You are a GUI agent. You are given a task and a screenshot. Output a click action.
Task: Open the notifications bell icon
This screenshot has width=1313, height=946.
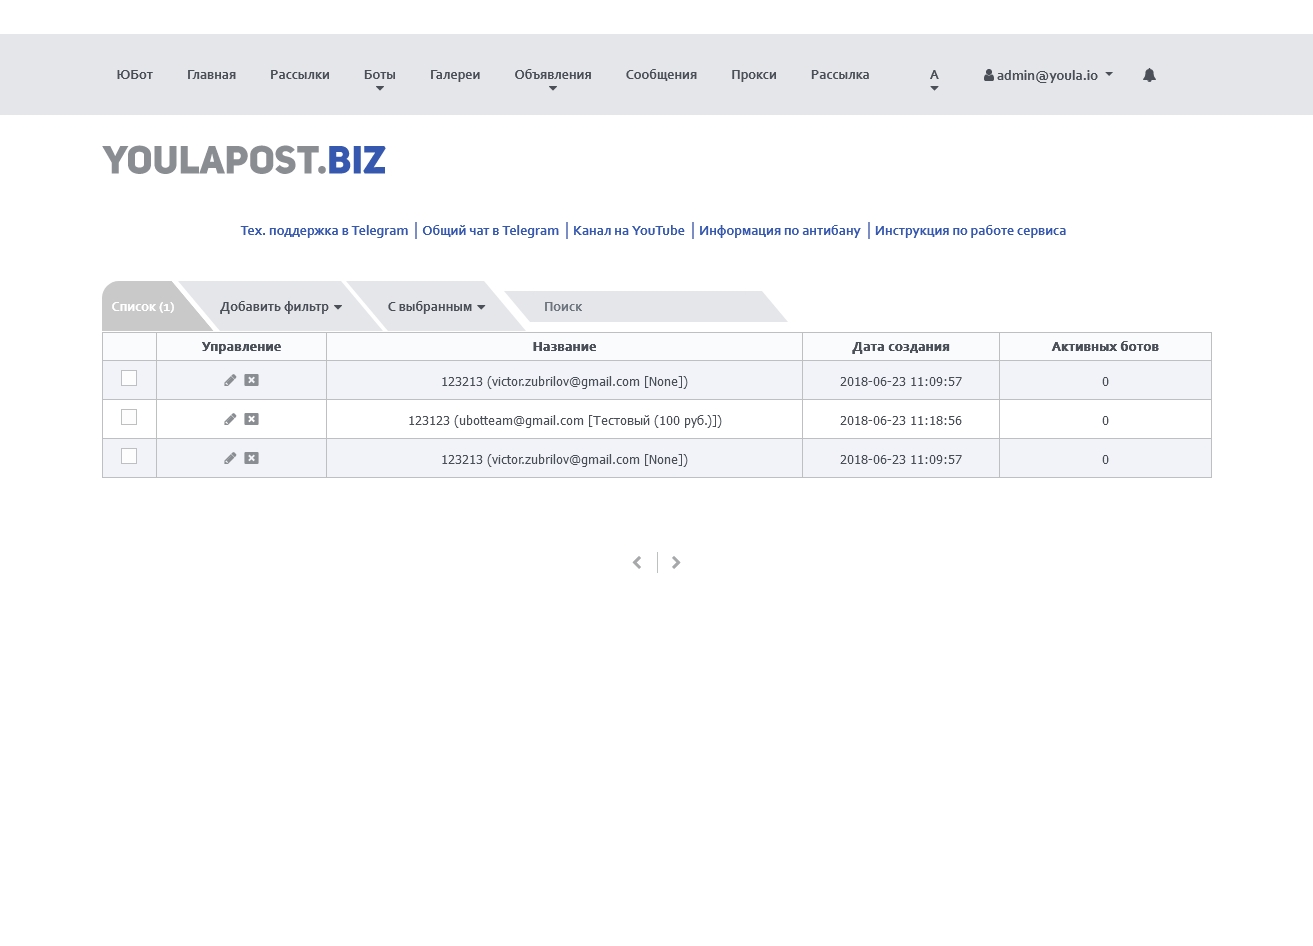(1149, 75)
